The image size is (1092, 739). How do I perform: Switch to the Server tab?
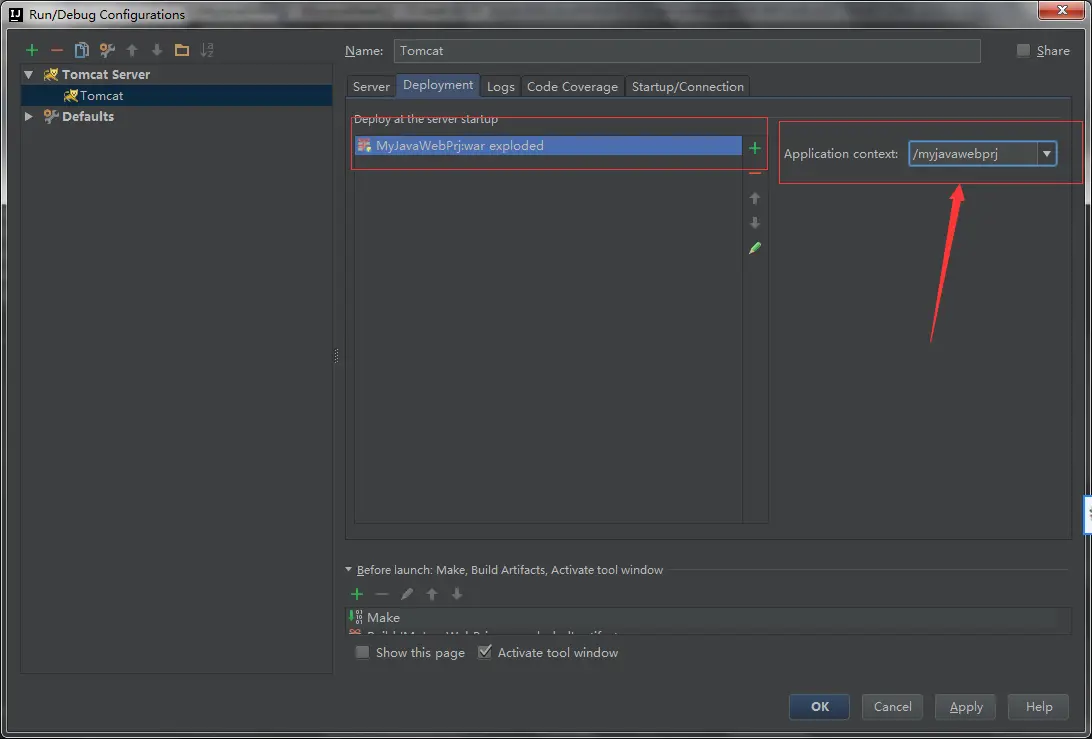[x=371, y=86]
